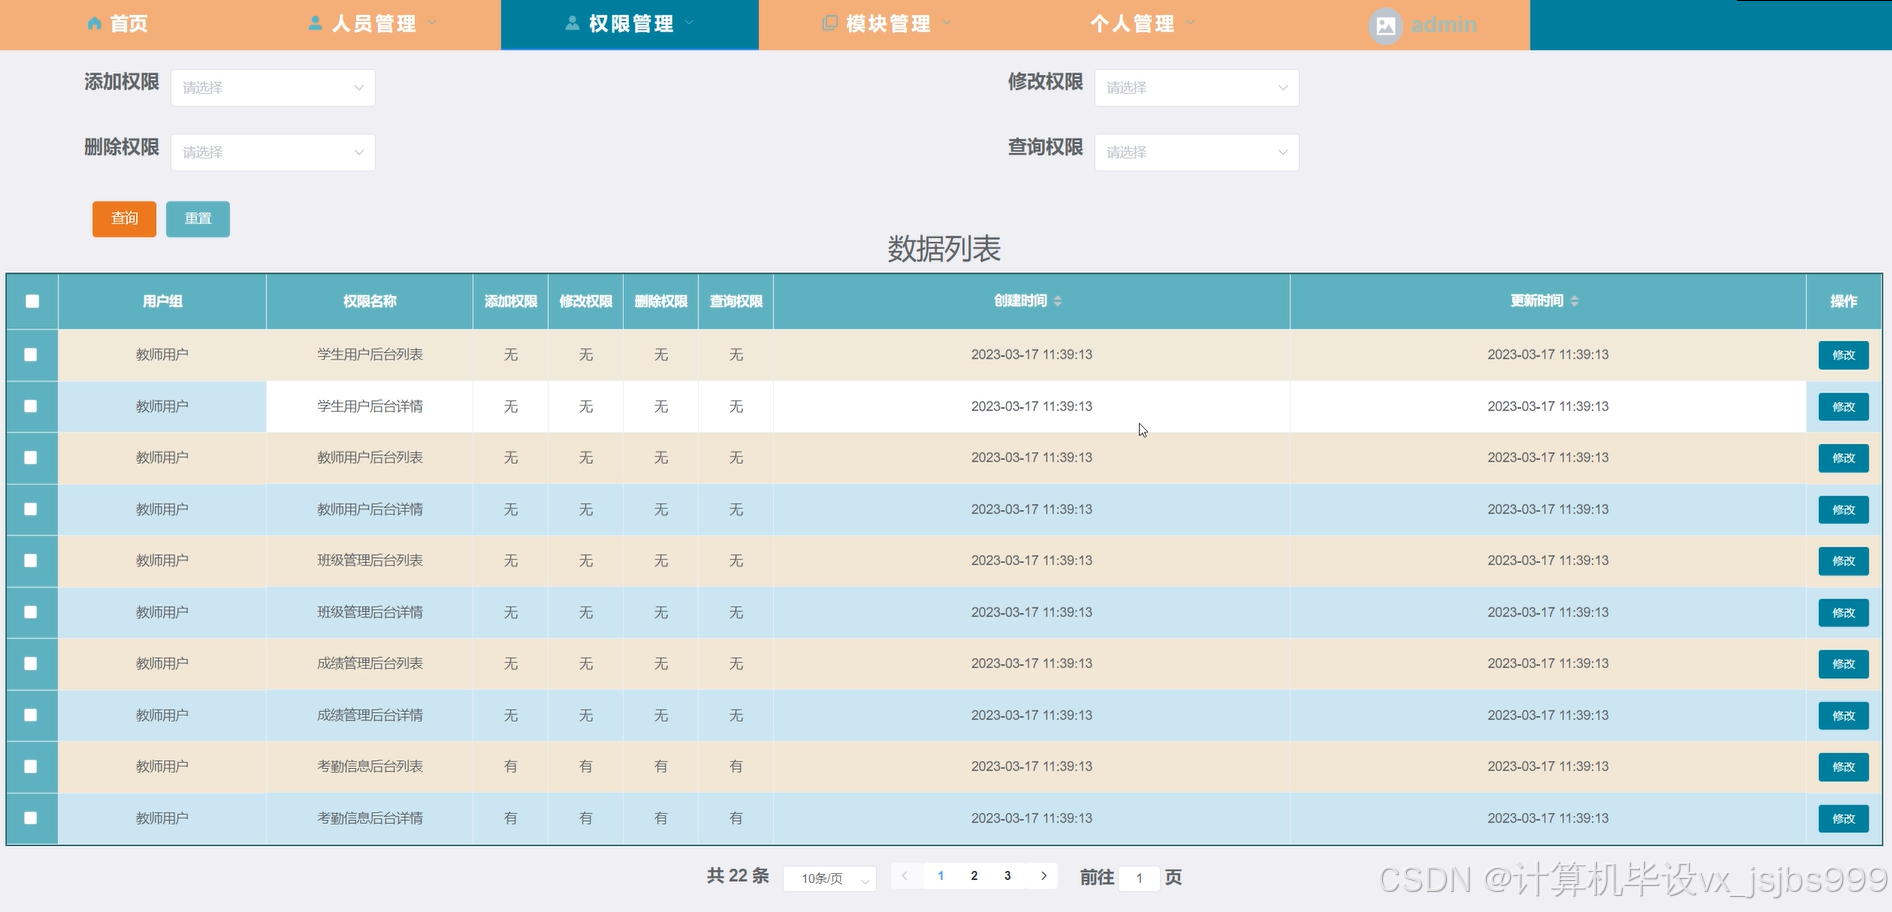1892x912 pixels.
Task: Open the 查询权限 dropdown
Action: point(1197,152)
